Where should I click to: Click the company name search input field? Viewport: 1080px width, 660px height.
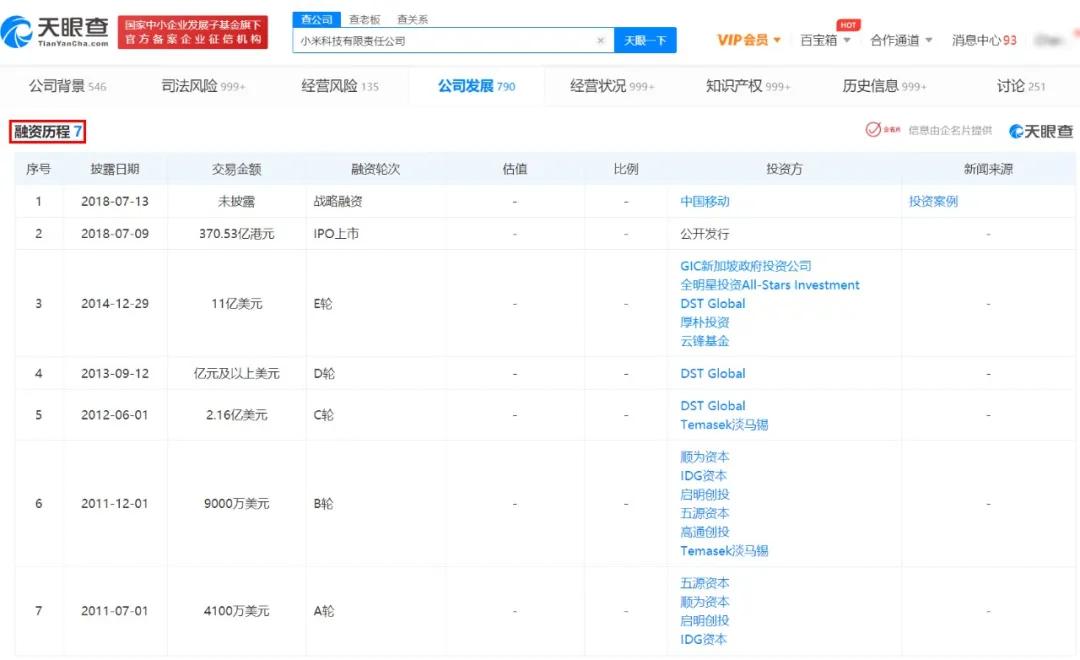[x=440, y=39]
